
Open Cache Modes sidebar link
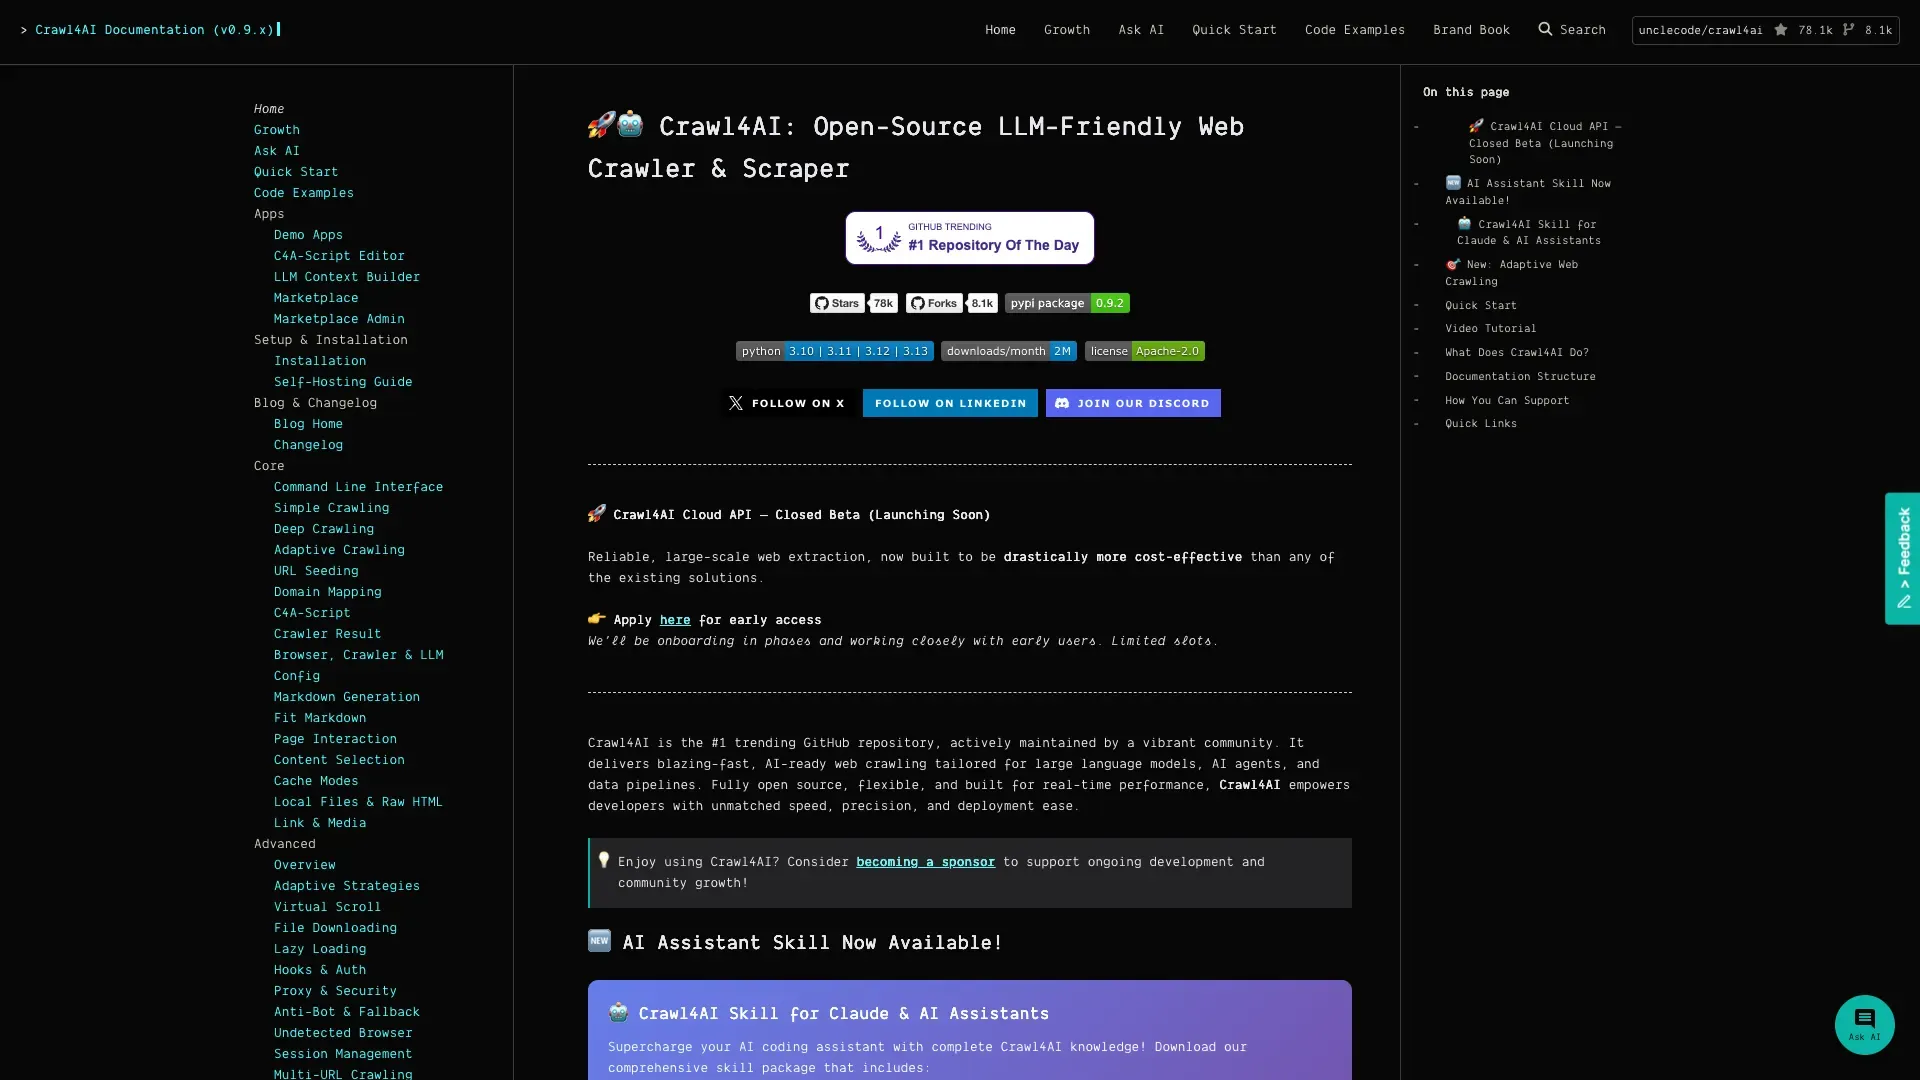(316, 781)
